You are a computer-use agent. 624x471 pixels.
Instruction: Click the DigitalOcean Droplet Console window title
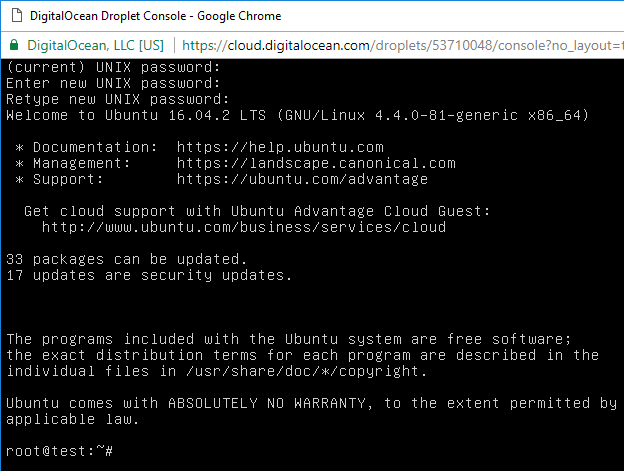[156, 16]
